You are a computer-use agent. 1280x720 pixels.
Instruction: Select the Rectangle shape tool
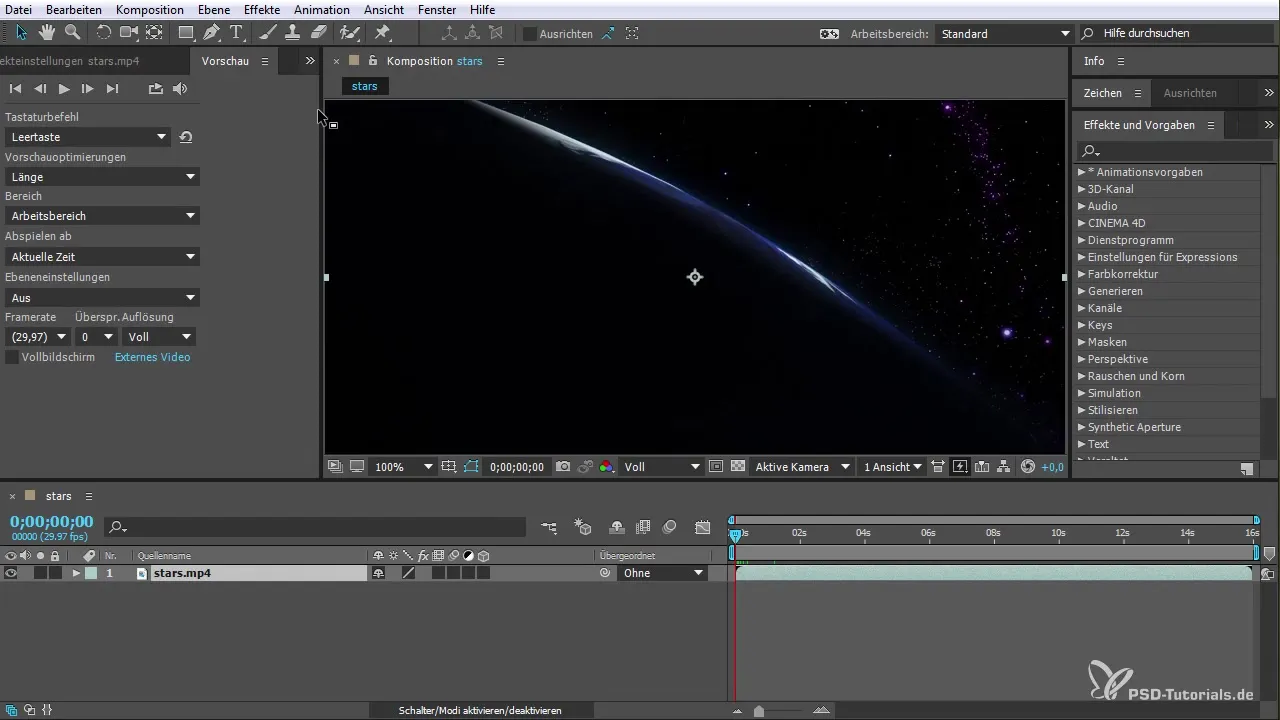[x=186, y=33]
